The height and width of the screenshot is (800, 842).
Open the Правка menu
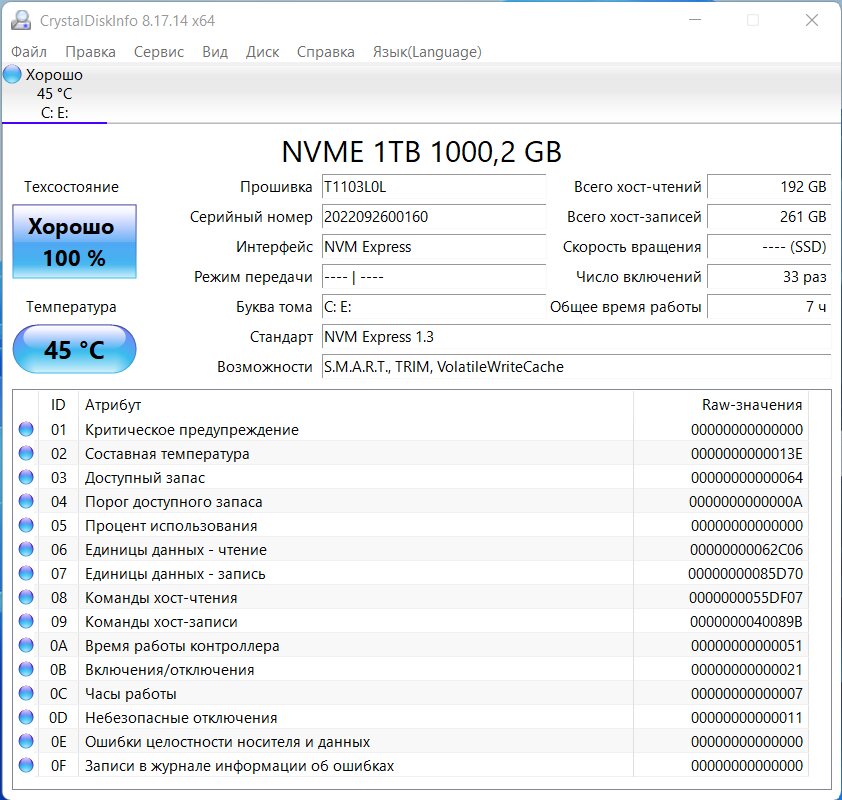90,52
